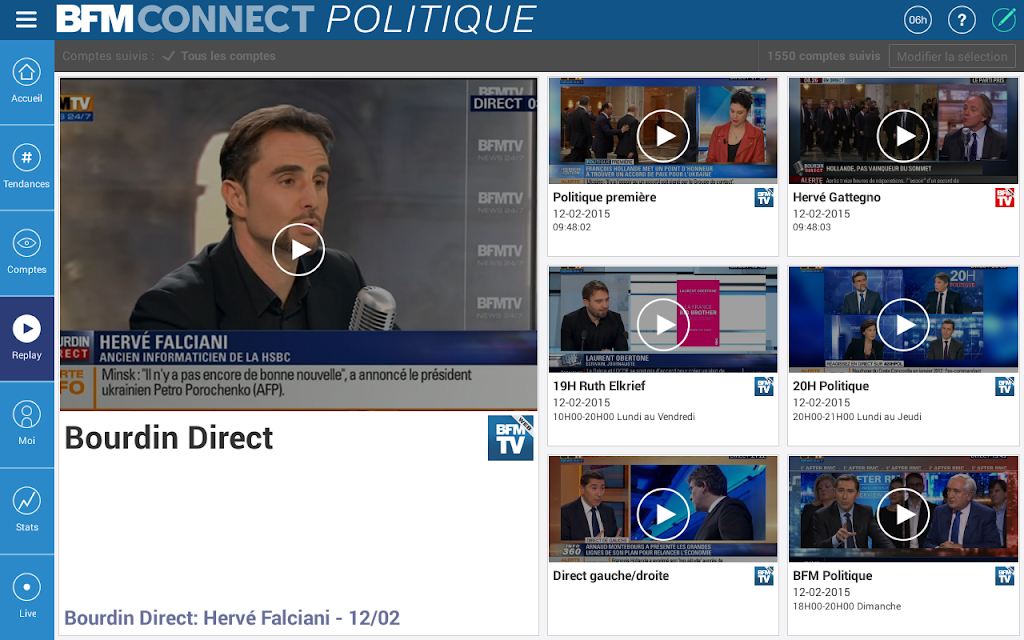
Task: Click 20H00-21H00 Lundi au Jeudi schedule
Action: (857, 417)
